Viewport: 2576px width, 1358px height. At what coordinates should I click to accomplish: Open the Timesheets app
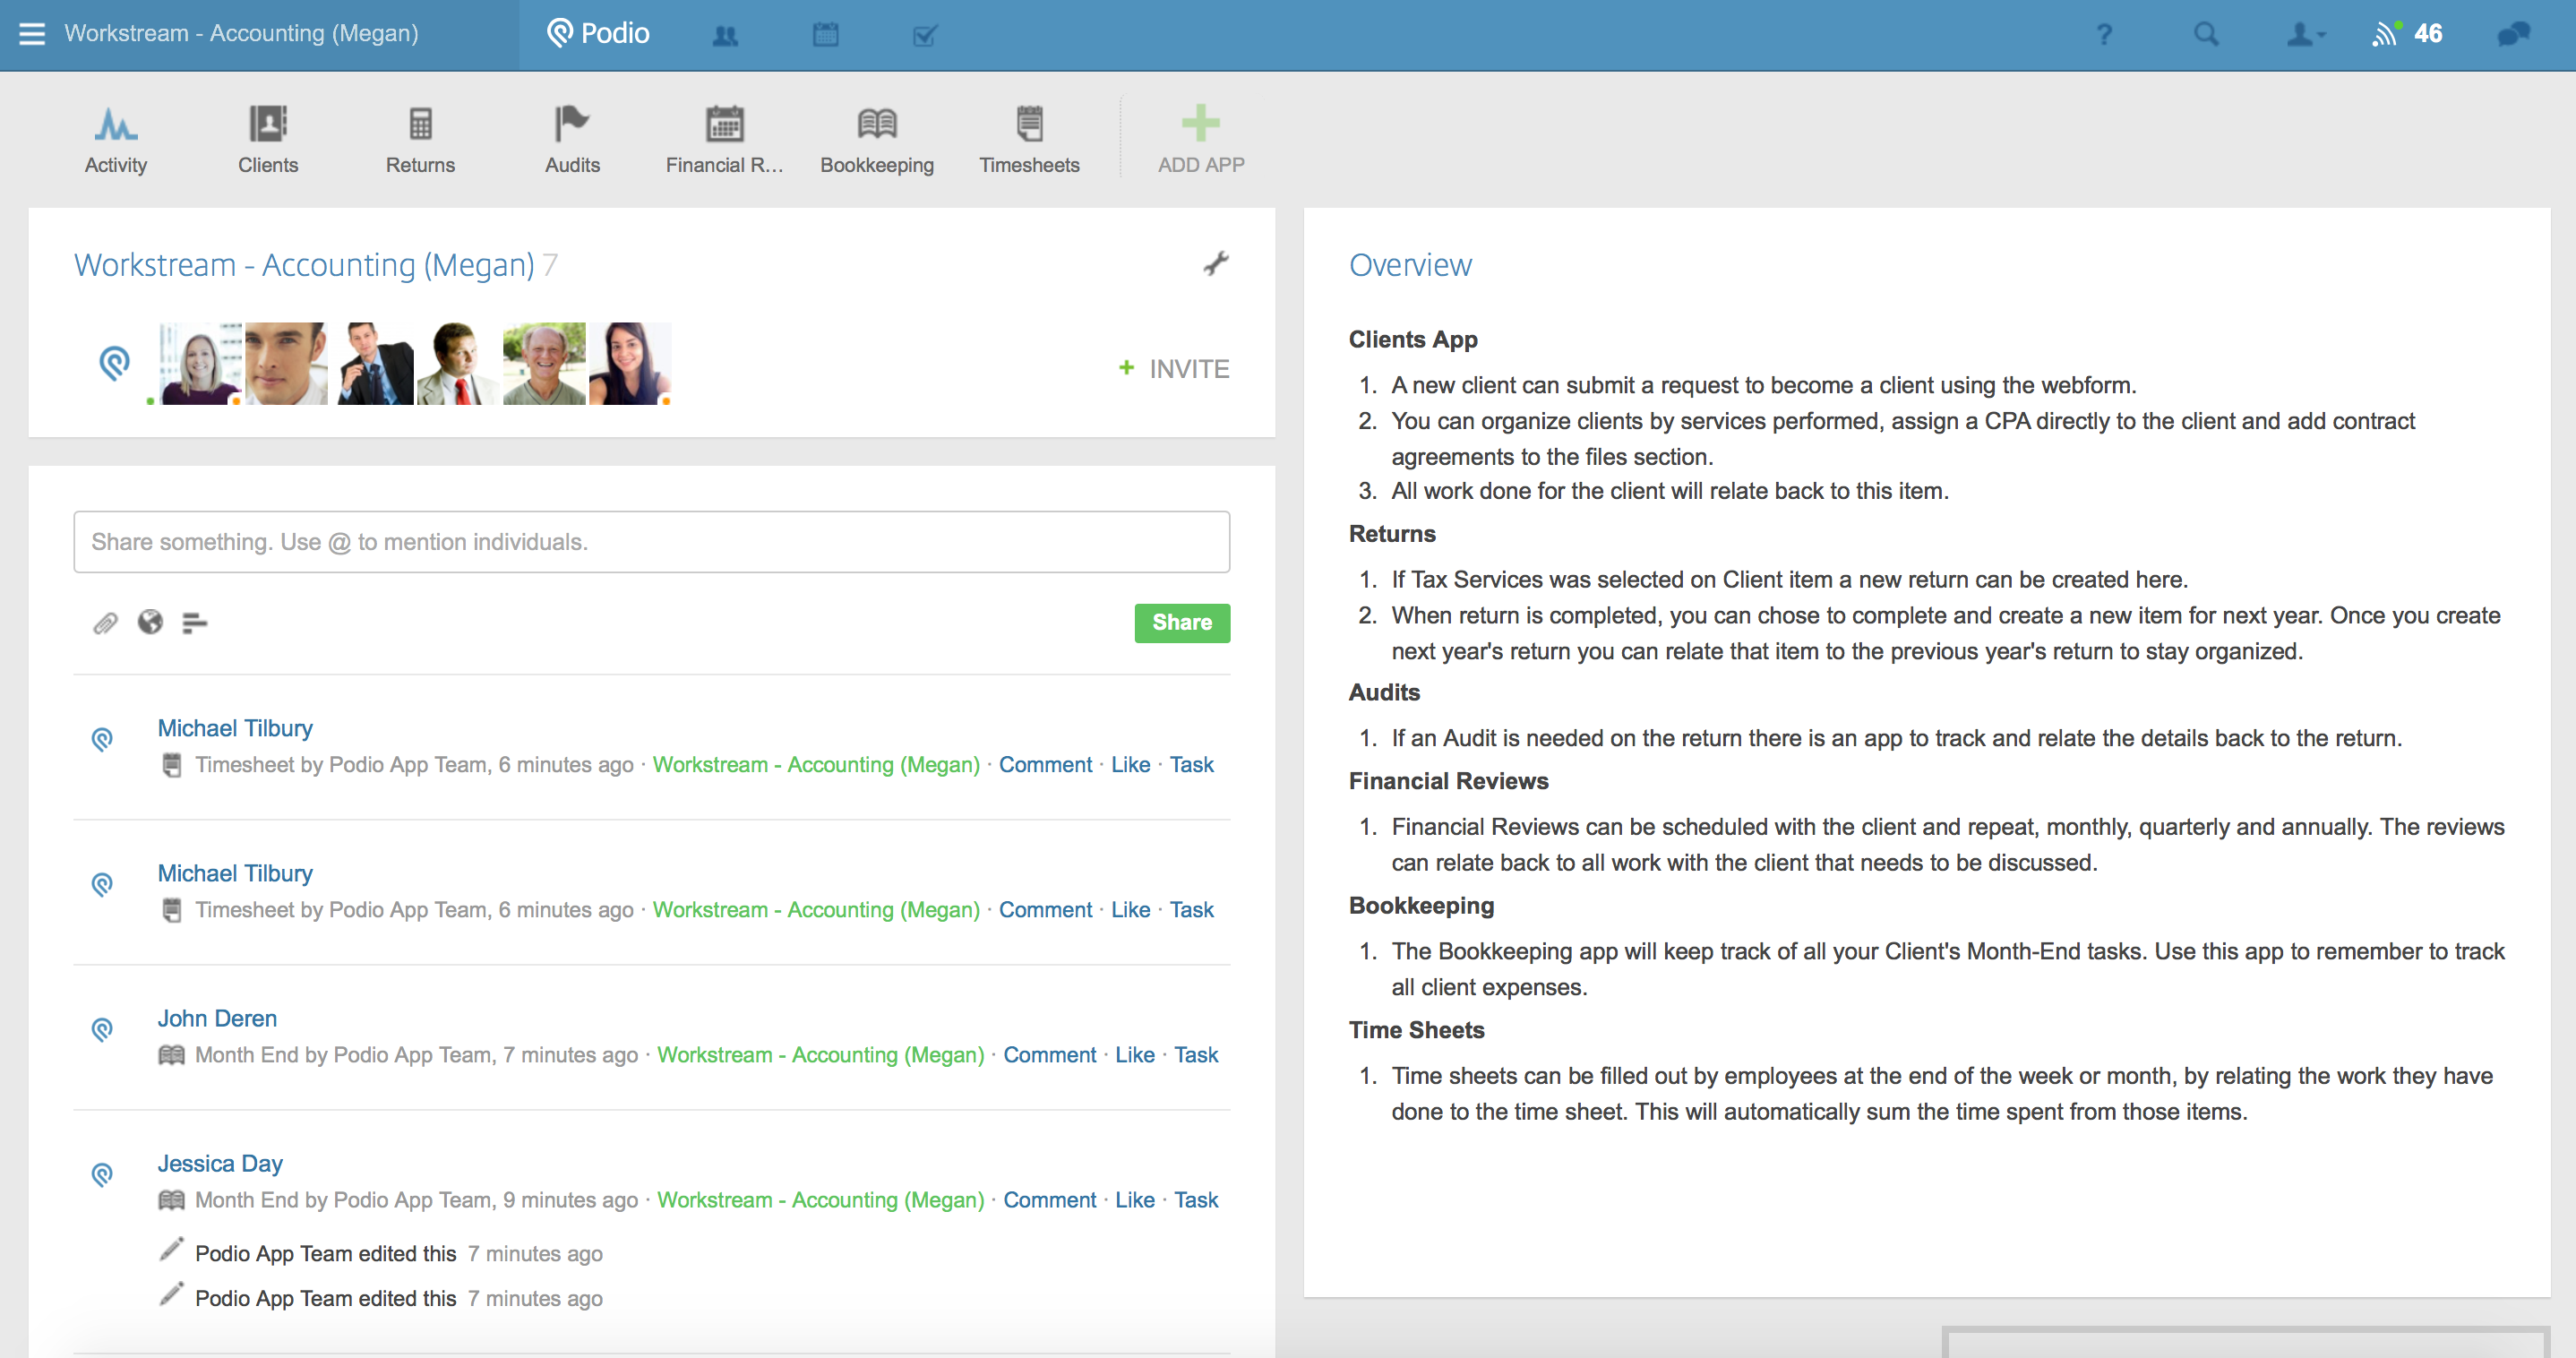[1029, 140]
